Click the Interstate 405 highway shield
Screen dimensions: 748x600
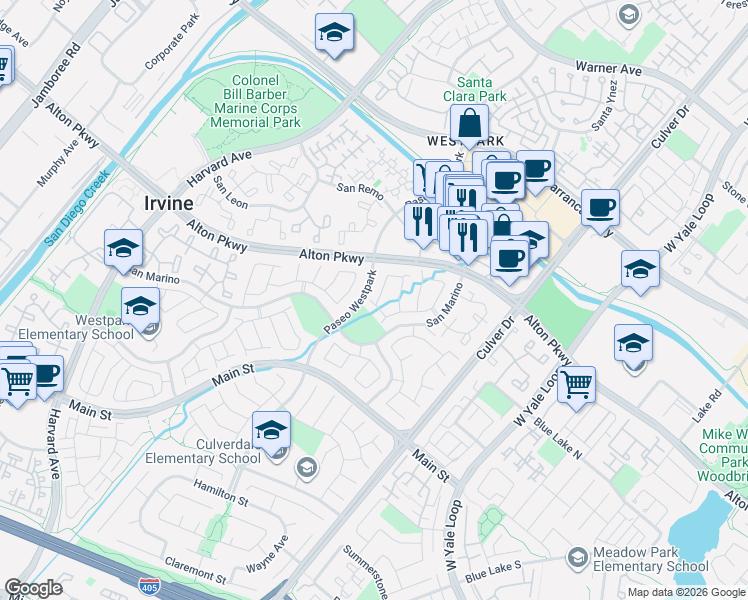point(149,586)
